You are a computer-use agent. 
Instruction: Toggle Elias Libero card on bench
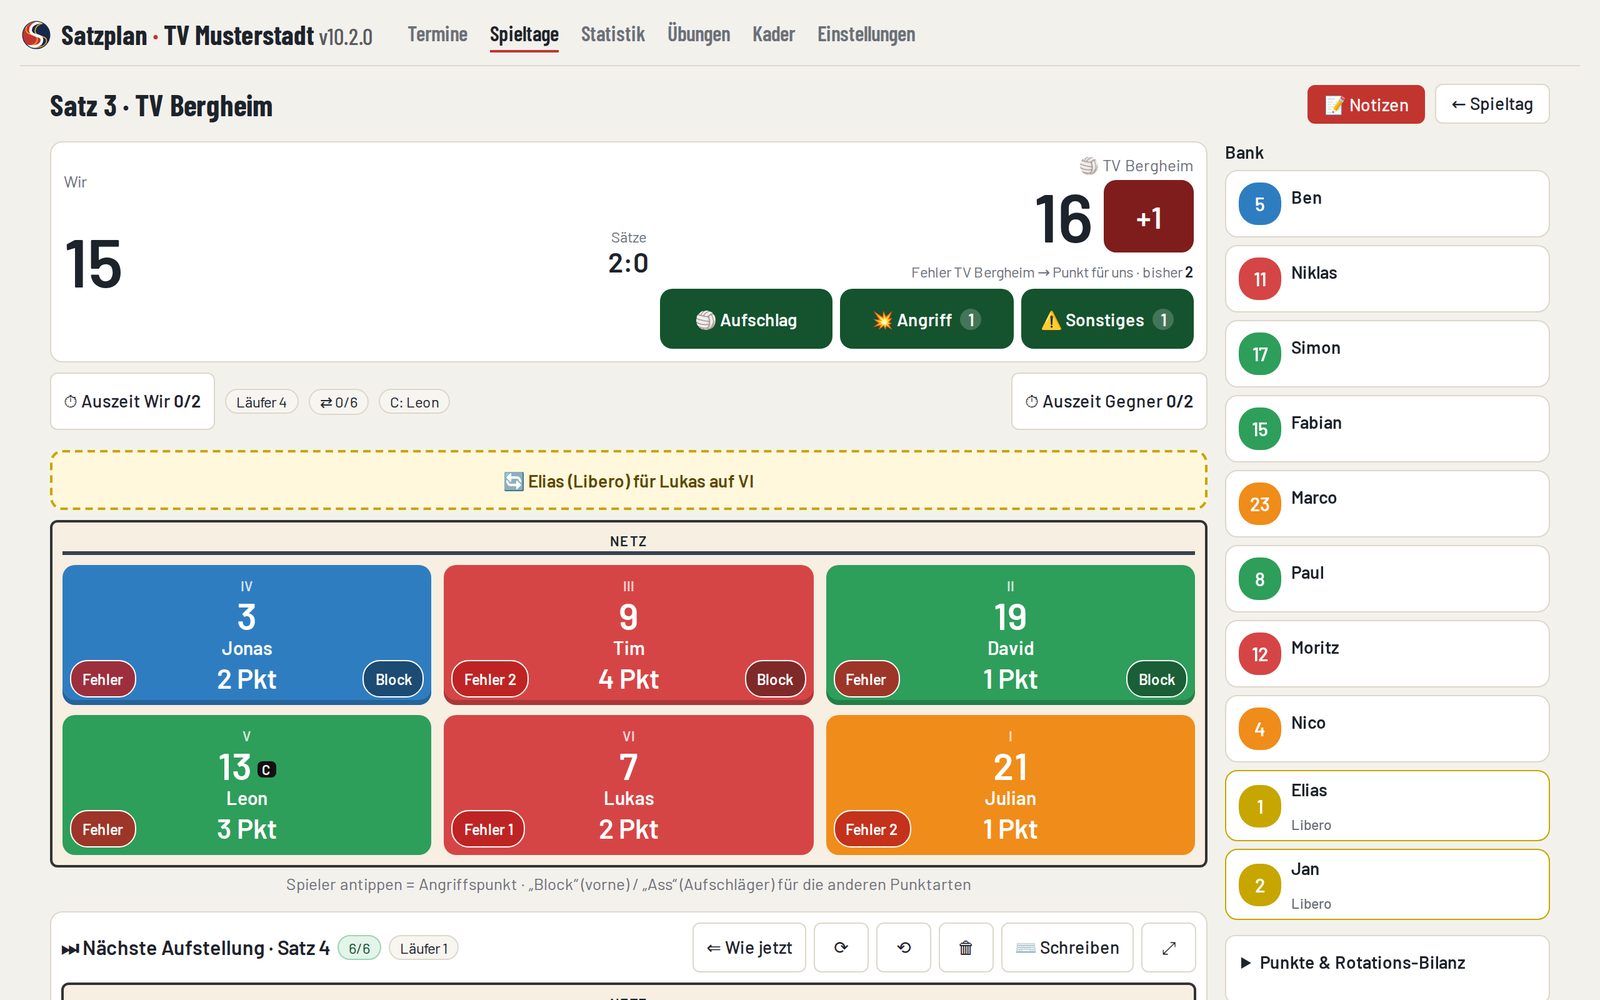1387,806
